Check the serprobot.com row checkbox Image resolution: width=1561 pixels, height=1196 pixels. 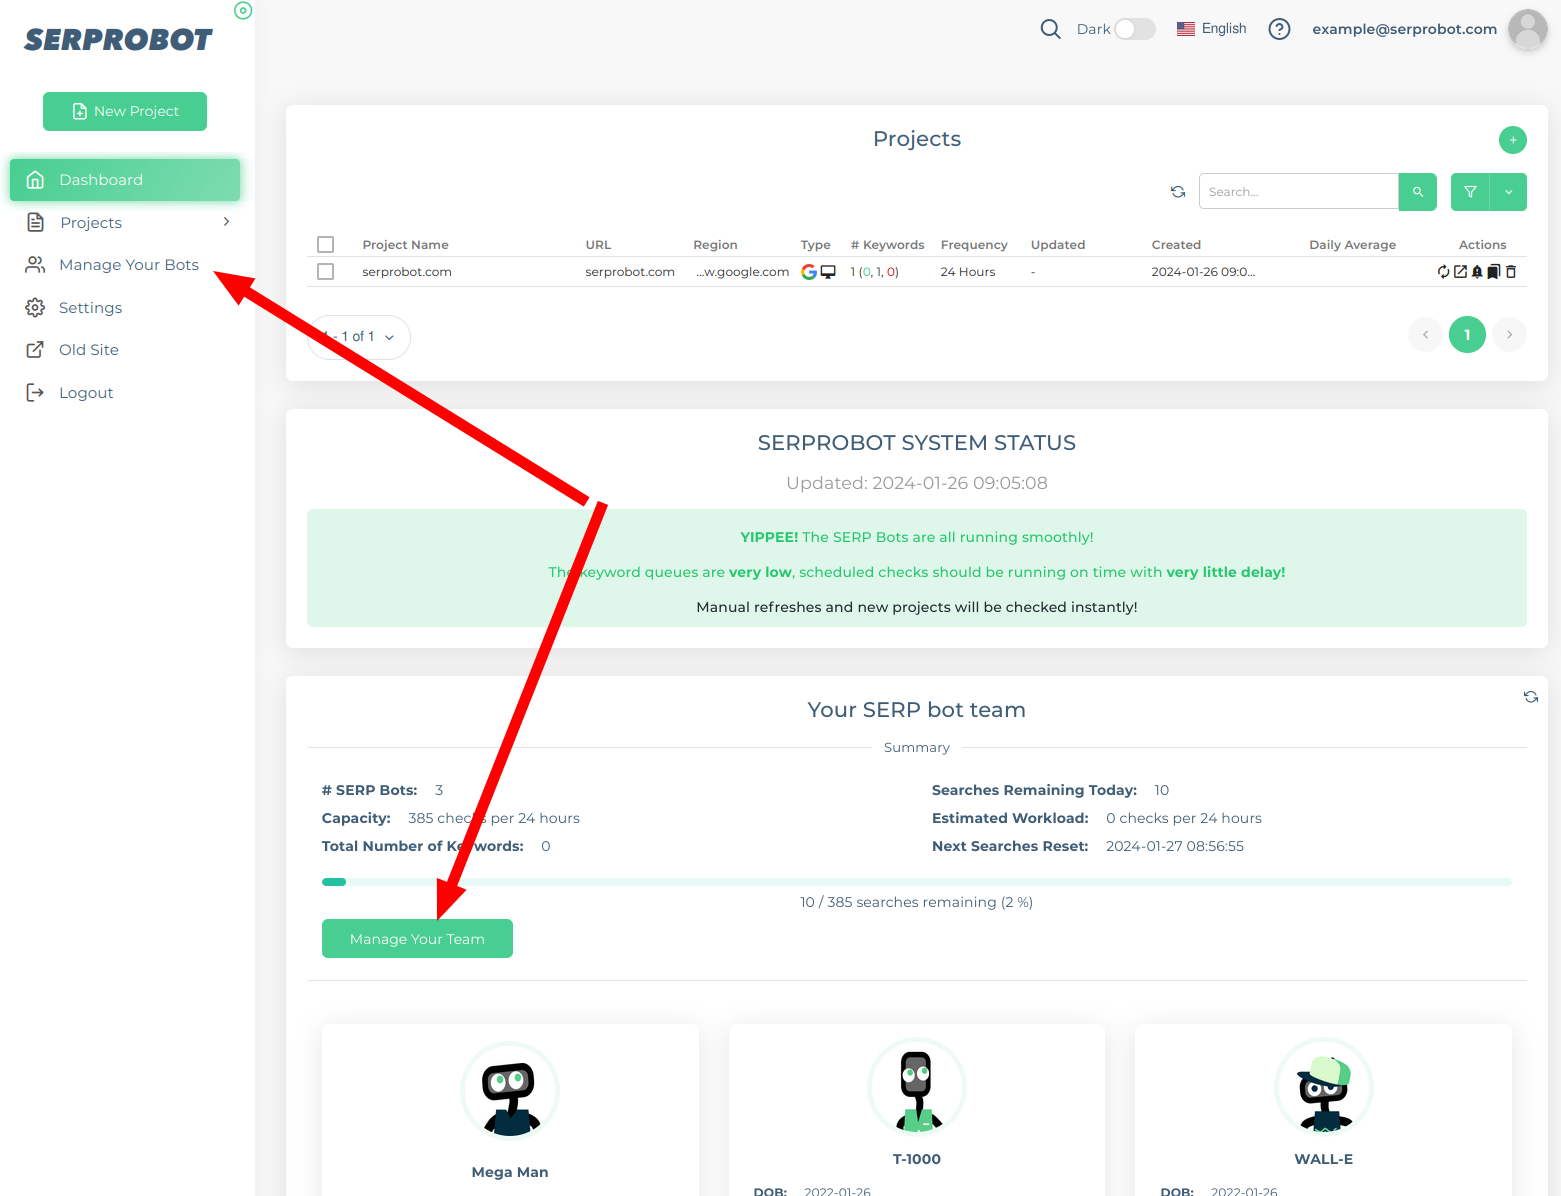tap(325, 272)
